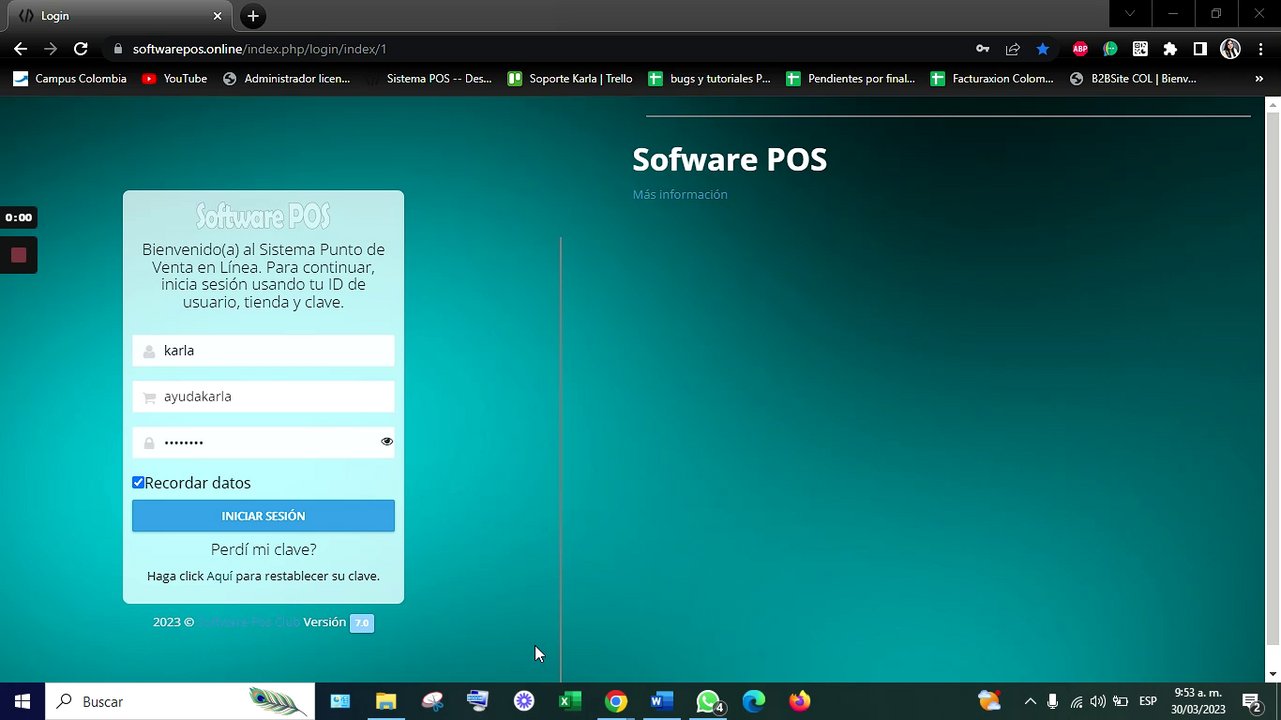
Task: Toggle the browser side panel icon
Action: [1200, 48]
